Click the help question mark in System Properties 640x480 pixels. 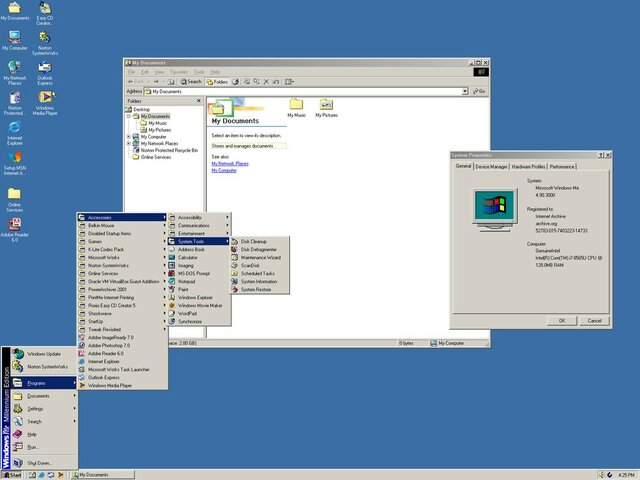[x=601, y=156]
